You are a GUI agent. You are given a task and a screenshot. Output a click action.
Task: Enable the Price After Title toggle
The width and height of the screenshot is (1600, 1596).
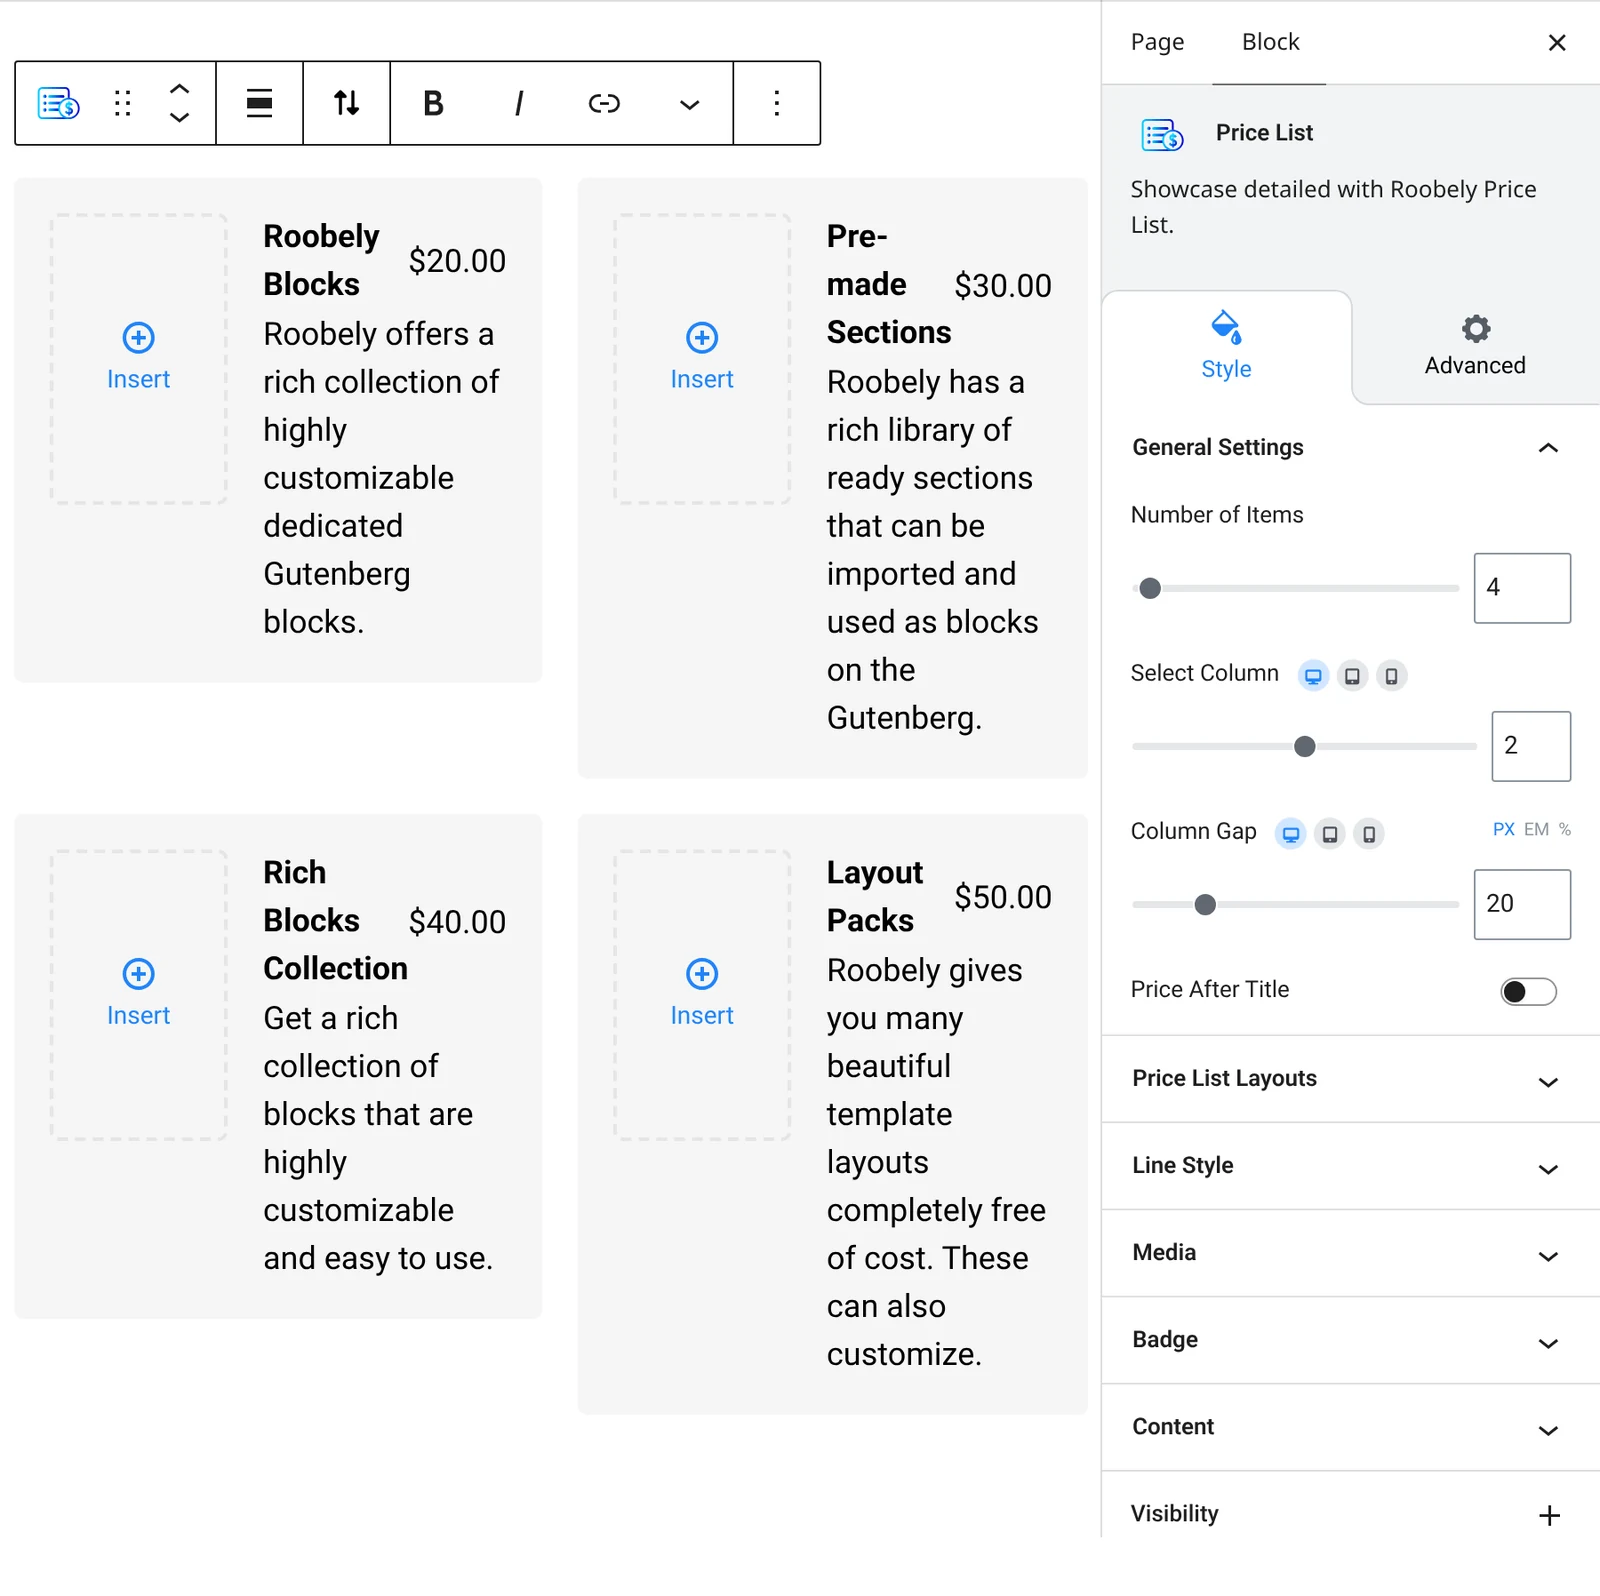point(1528,991)
